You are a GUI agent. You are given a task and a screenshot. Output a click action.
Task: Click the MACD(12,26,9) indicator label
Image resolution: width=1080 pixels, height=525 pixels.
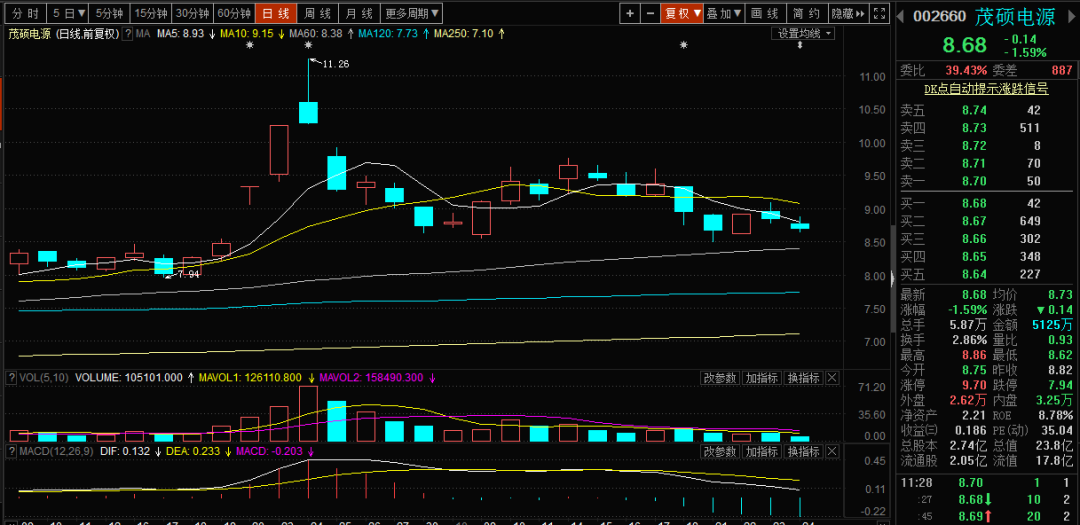pos(54,451)
